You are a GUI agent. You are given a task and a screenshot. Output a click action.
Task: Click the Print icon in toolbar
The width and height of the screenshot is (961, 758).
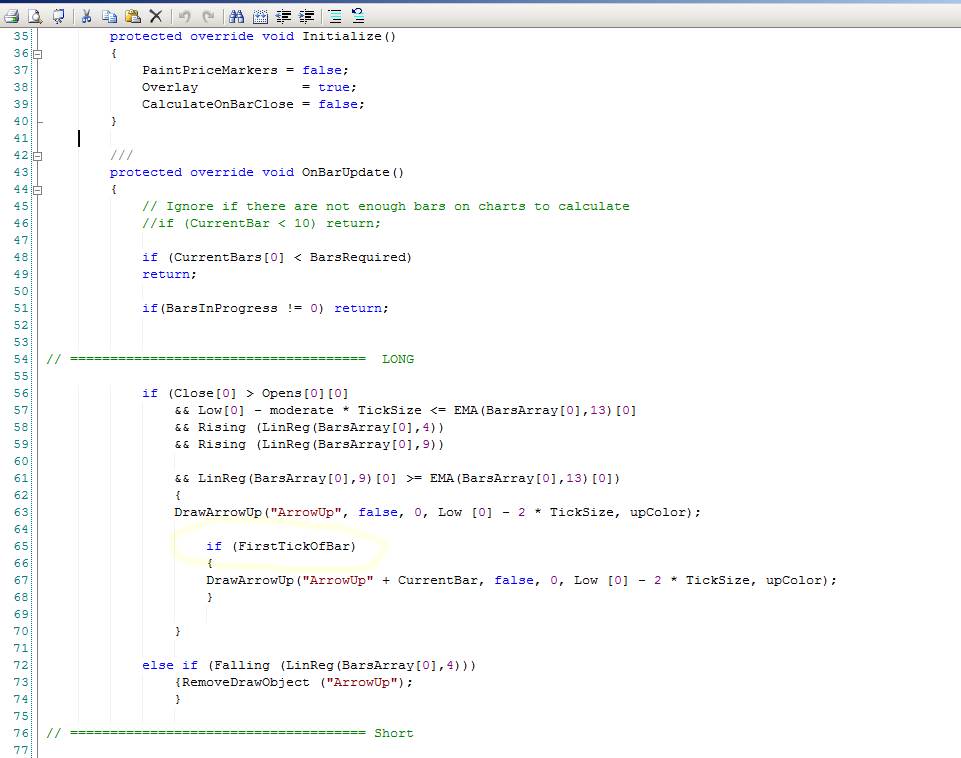[12, 17]
